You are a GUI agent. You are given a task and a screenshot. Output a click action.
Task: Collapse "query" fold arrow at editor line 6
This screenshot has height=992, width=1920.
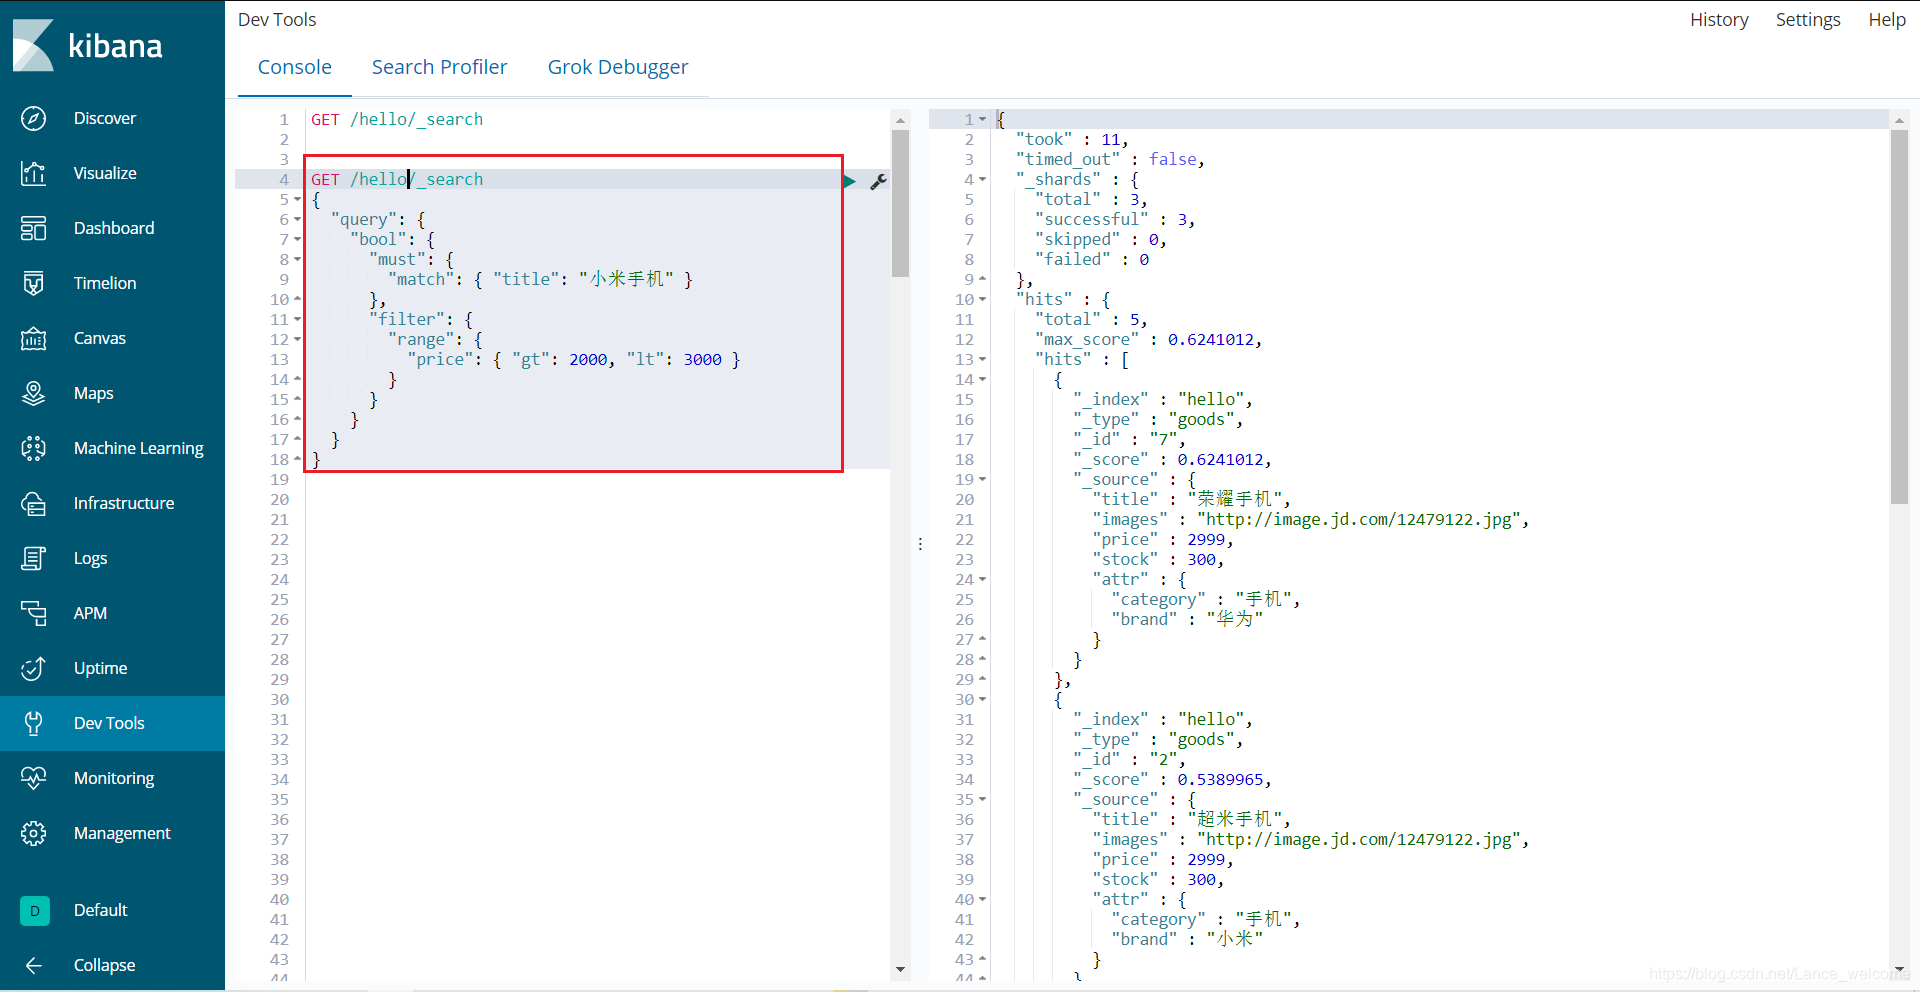[x=297, y=219]
